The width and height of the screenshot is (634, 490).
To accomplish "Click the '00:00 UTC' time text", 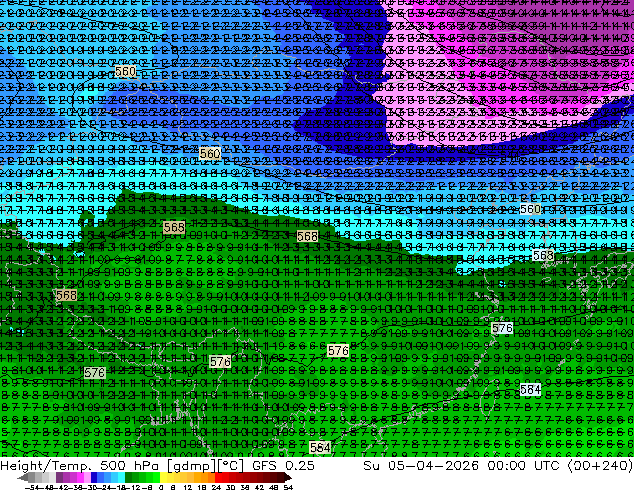I will point(523,465).
